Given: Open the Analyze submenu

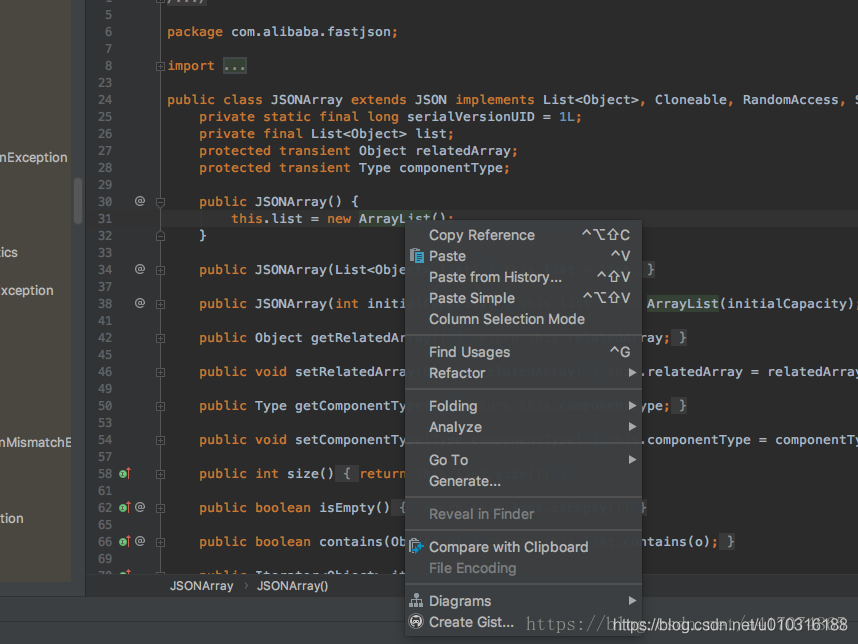Looking at the screenshot, I should 523,427.
